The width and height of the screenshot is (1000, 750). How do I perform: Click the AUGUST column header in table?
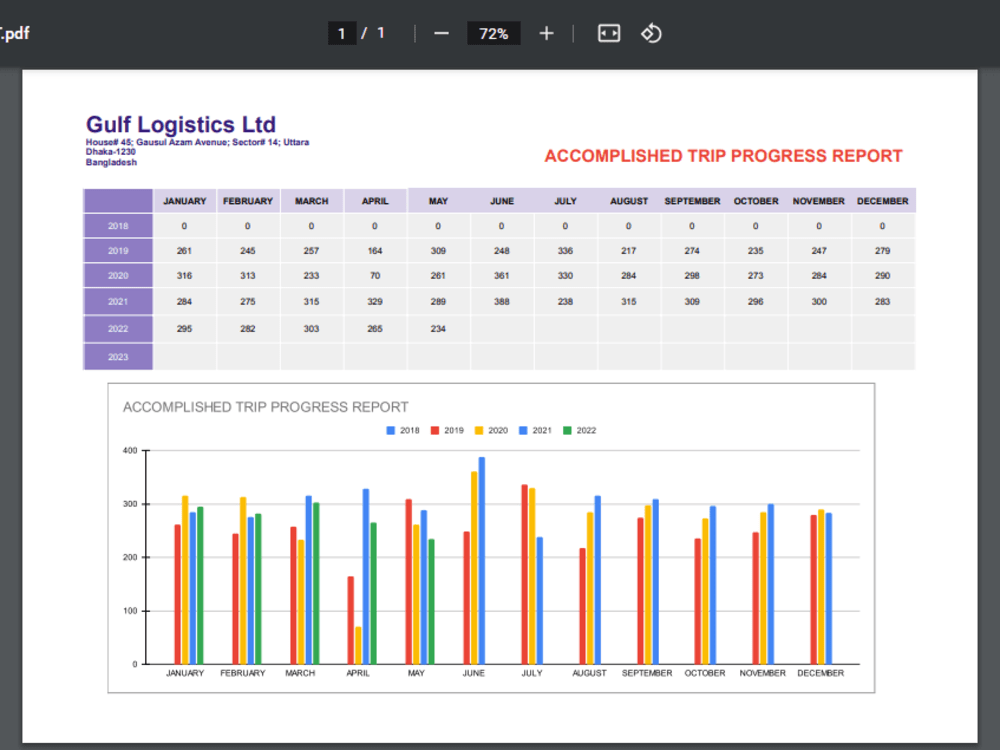coord(629,201)
